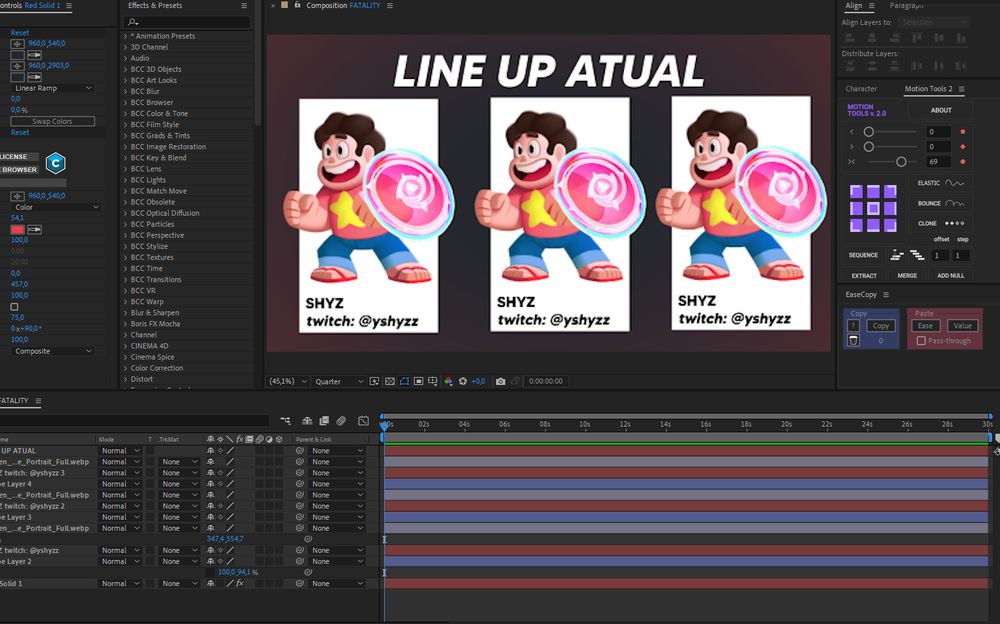
Task: Click the parent pick whip of Red Solid 1 layer
Action: (300, 584)
